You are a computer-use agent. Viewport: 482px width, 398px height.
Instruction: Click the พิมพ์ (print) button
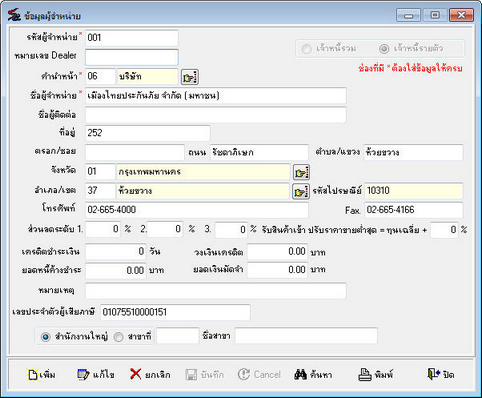click(x=376, y=375)
